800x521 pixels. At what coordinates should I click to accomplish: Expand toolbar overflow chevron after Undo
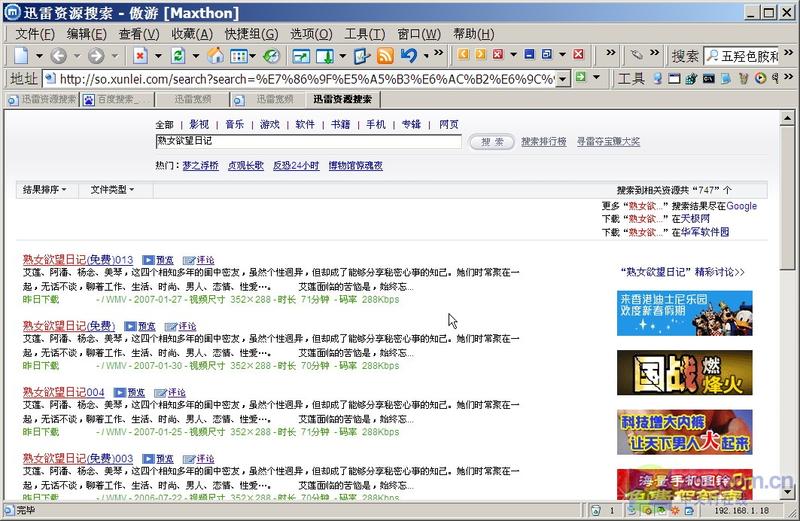[x=439, y=53]
